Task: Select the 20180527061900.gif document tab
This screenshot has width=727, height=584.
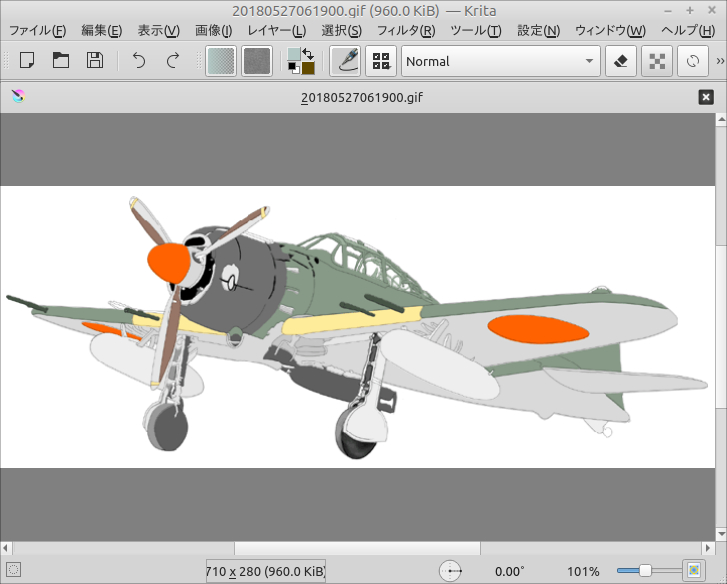Action: click(362, 97)
